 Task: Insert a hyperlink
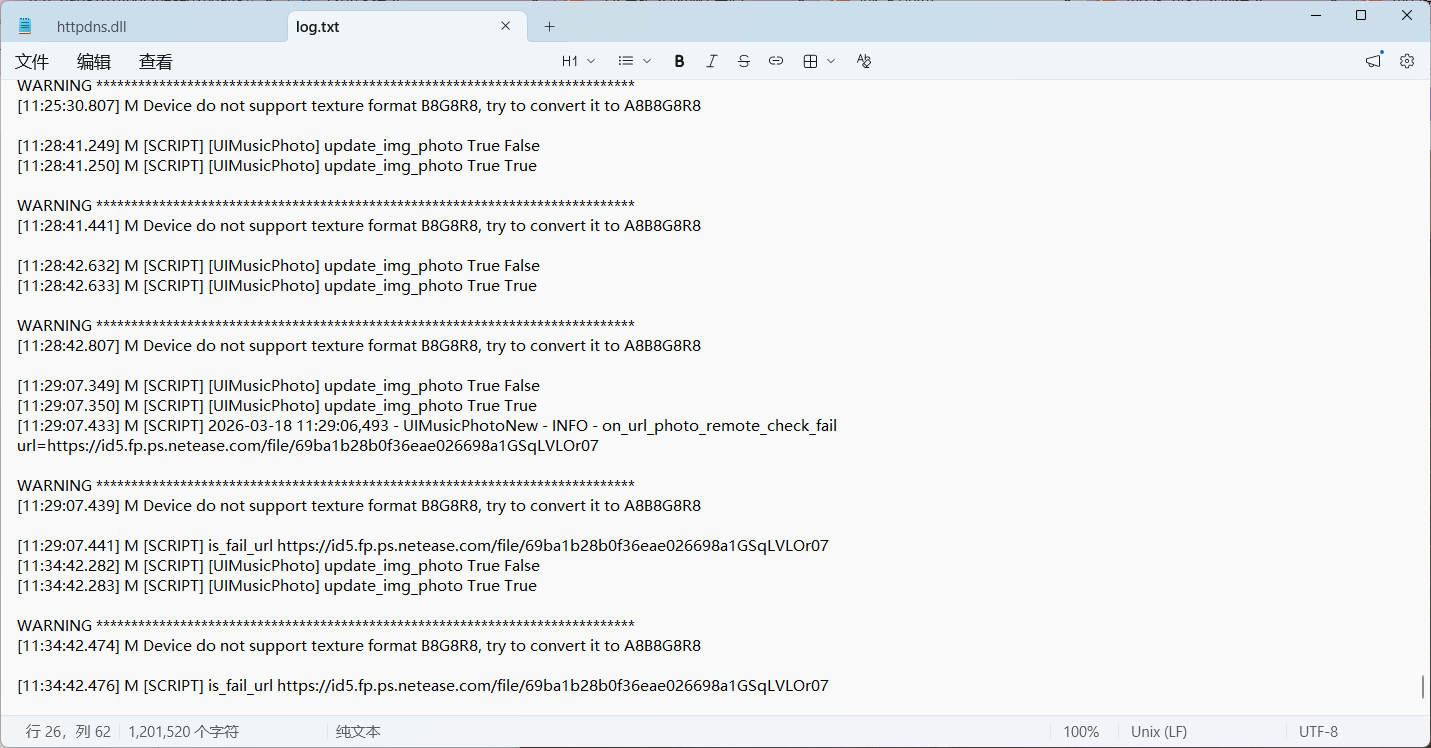(775, 61)
